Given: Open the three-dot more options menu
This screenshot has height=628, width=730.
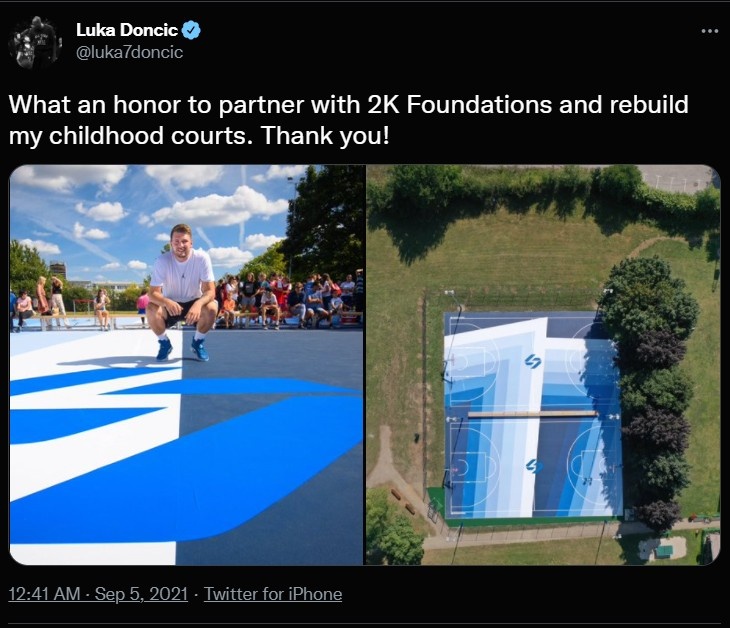Looking at the screenshot, I should [x=710, y=31].
